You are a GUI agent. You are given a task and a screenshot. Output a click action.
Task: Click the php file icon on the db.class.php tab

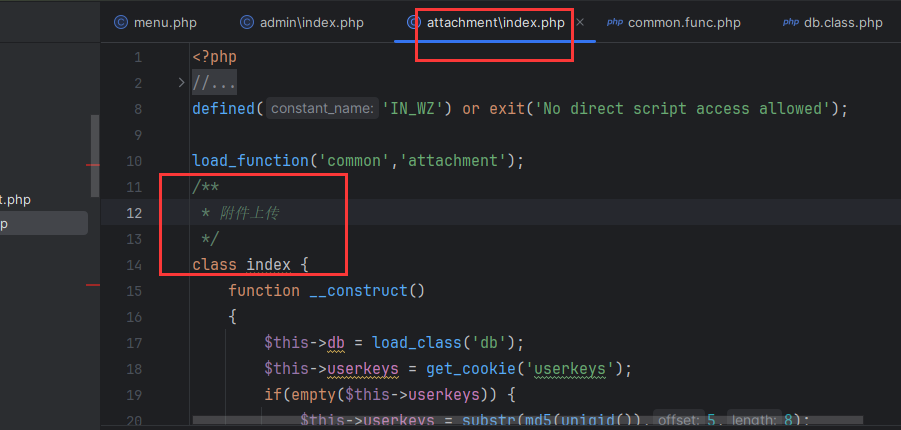790,22
